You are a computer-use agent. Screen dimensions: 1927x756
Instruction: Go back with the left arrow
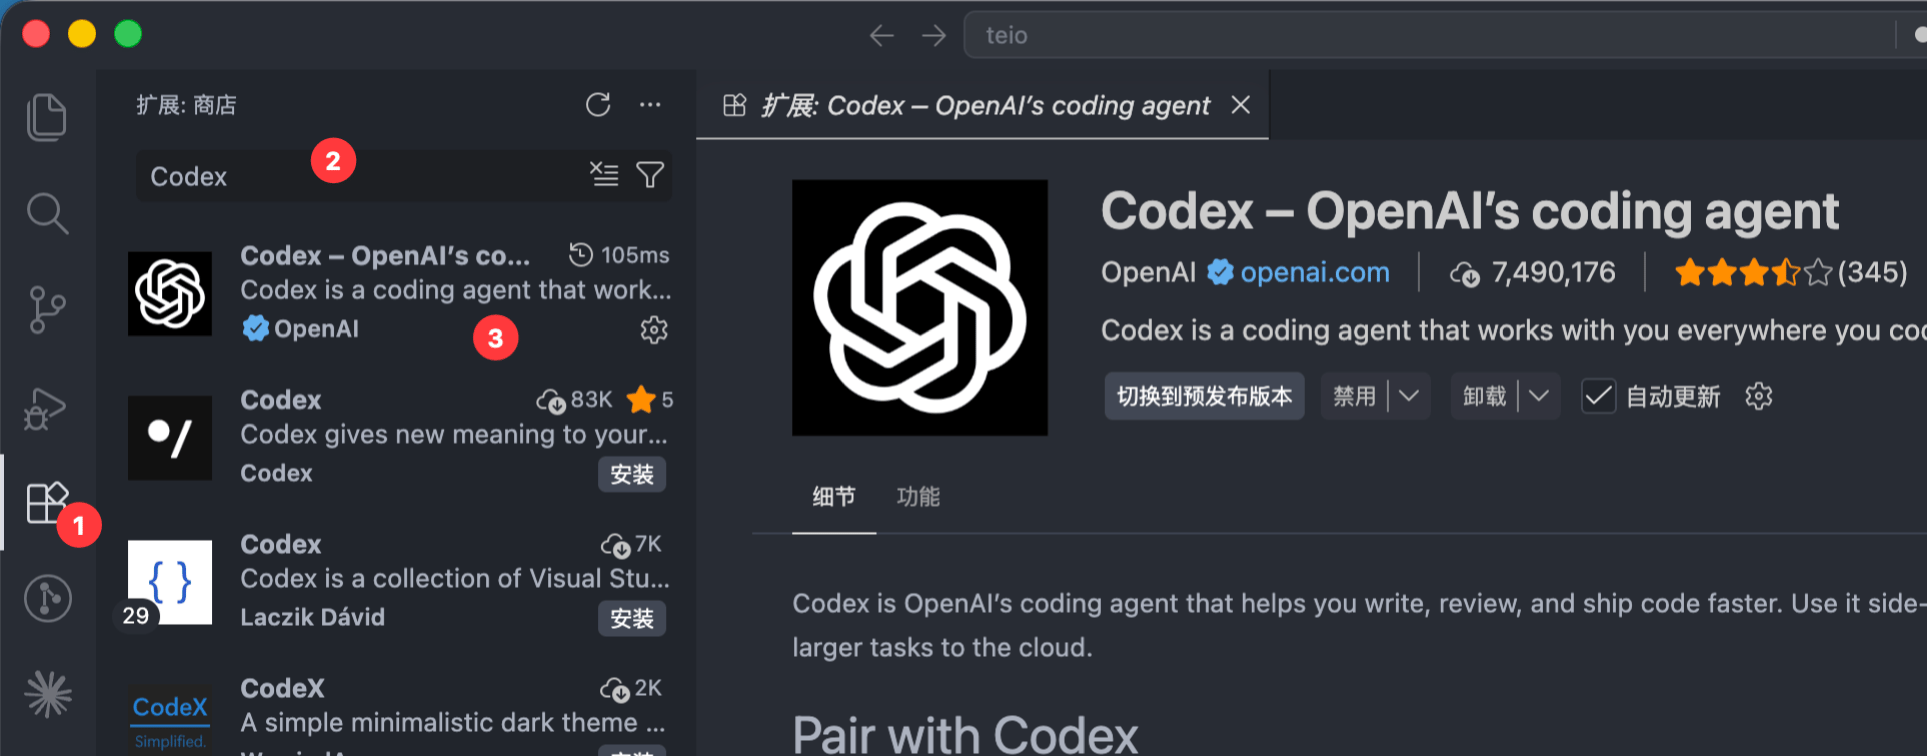(881, 36)
